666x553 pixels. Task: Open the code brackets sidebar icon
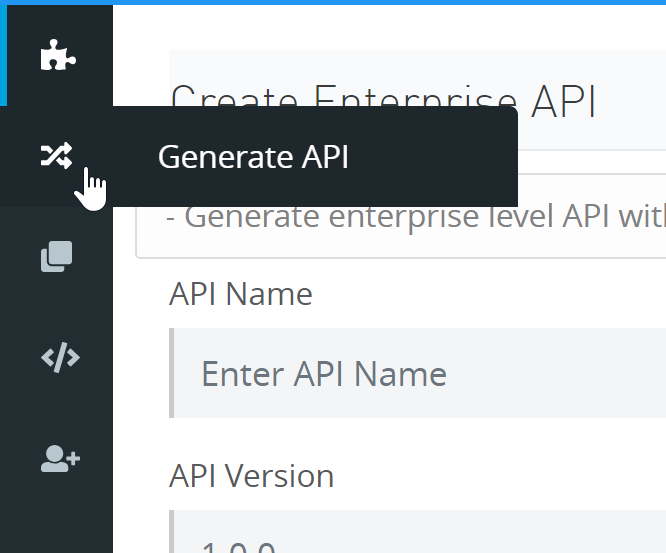(x=60, y=358)
